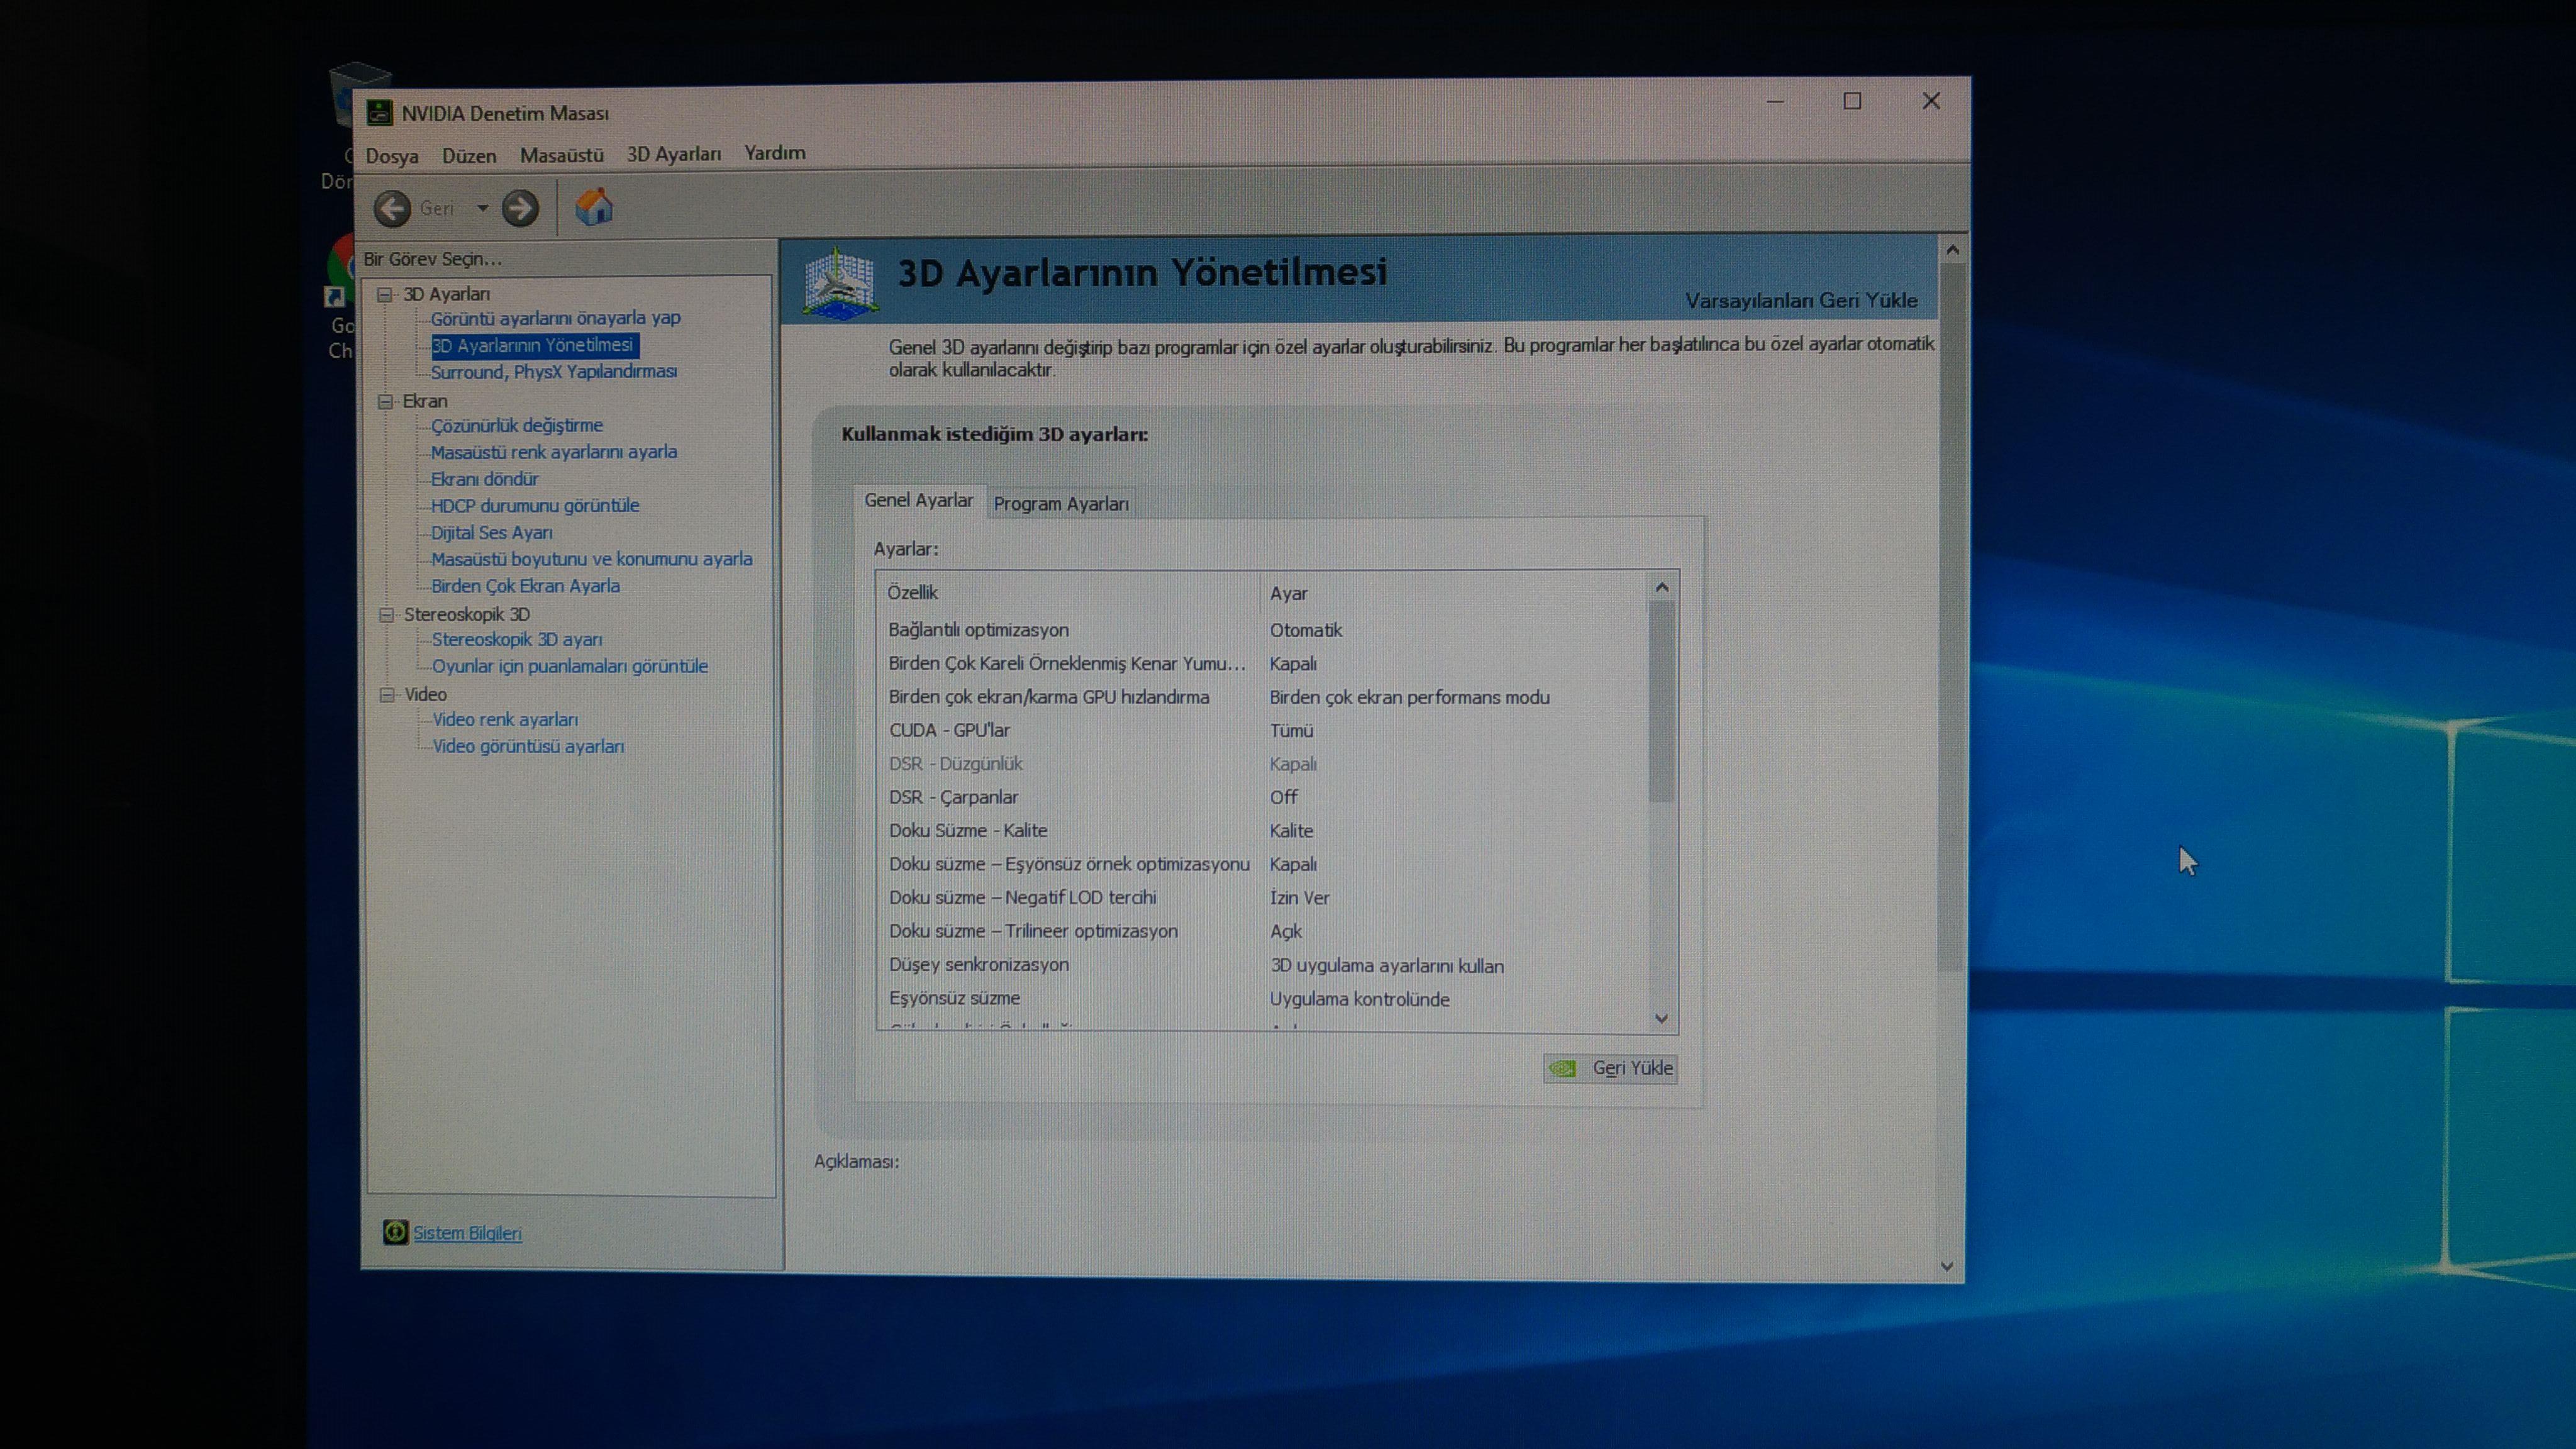Collapse the Video tree node

click(387, 695)
